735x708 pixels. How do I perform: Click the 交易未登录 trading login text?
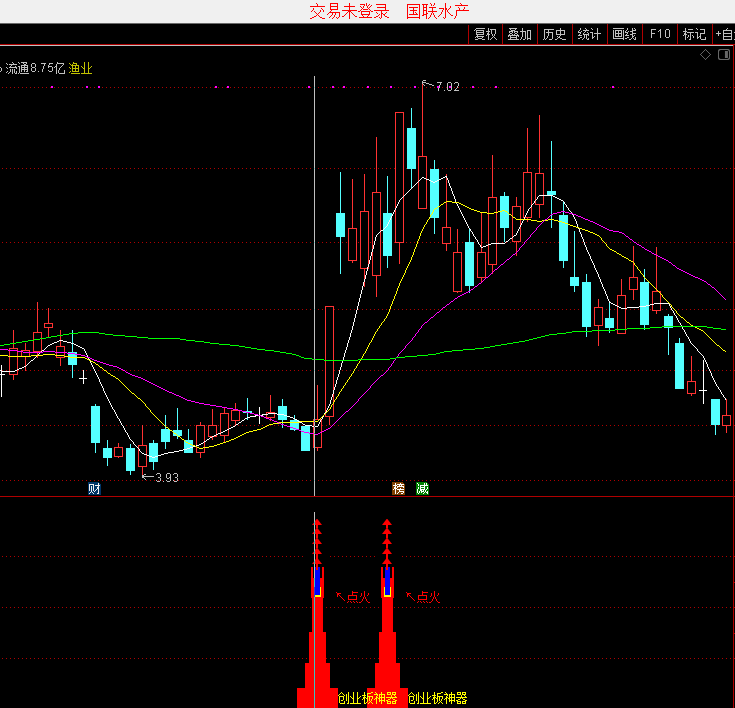click(349, 11)
